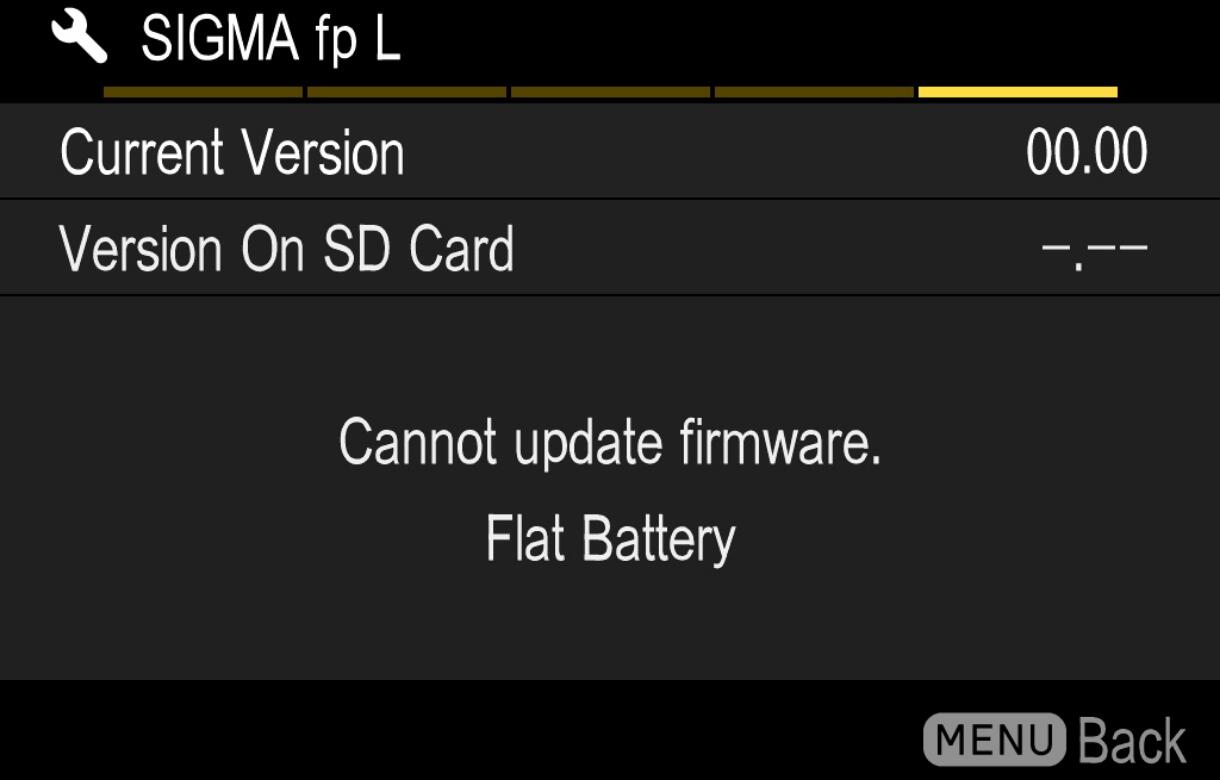
Task: Select the third settings page tab
Action: [610, 92]
